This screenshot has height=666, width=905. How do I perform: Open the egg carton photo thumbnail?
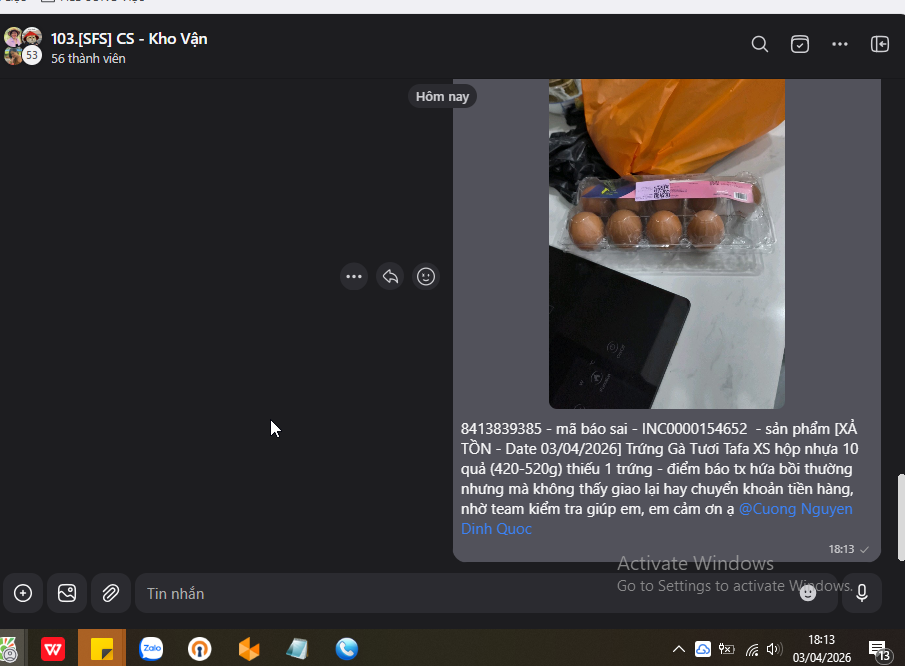pos(667,244)
